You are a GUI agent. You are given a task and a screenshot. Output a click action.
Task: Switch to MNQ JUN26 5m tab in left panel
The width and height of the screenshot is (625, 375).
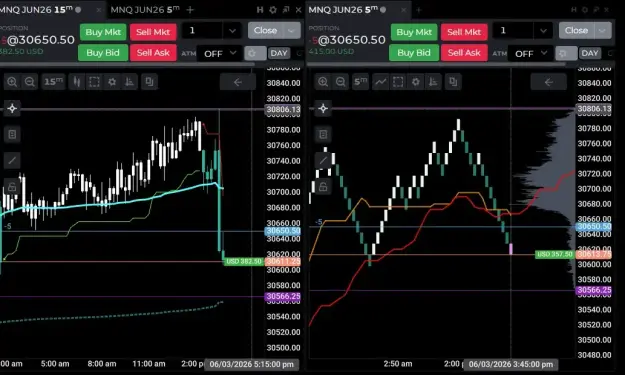(x=145, y=10)
